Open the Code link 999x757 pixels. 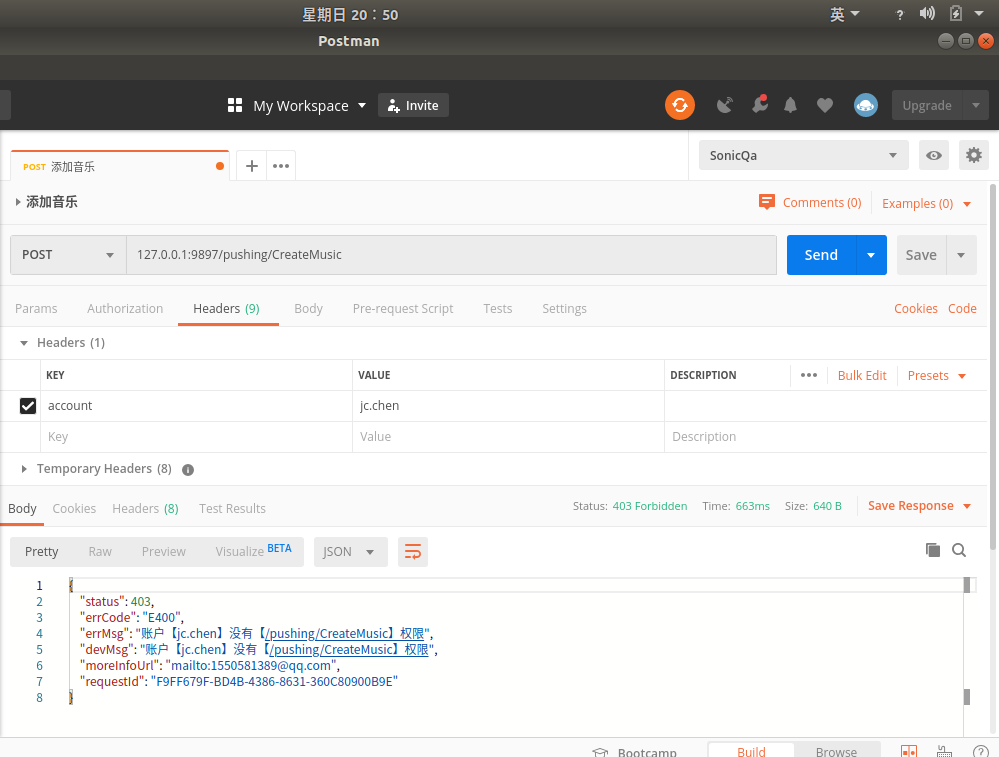coord(962,308)
